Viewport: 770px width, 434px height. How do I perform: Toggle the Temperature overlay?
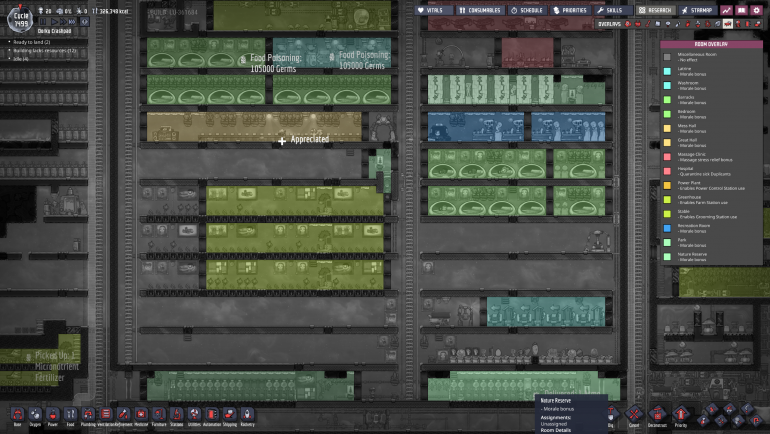[648, 24]
